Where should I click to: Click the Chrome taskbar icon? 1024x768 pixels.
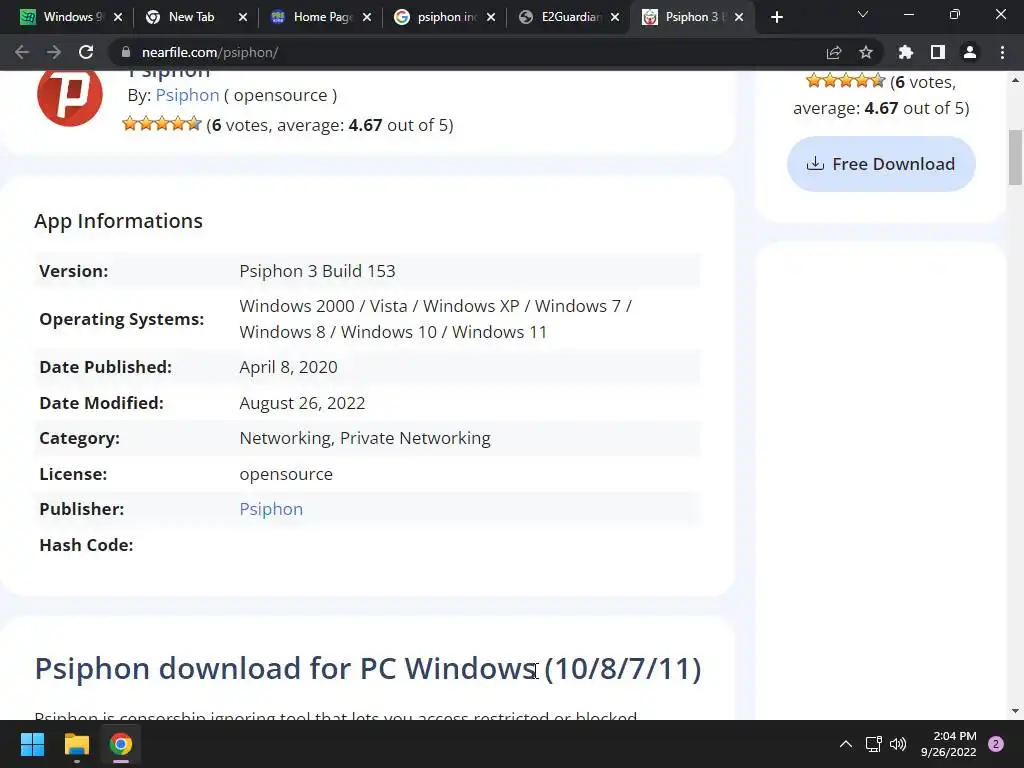point(121,744)
